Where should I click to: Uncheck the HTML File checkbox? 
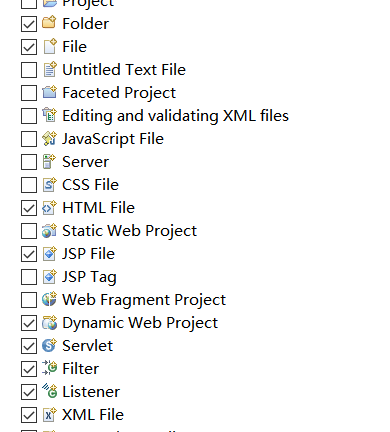(29, 208)
